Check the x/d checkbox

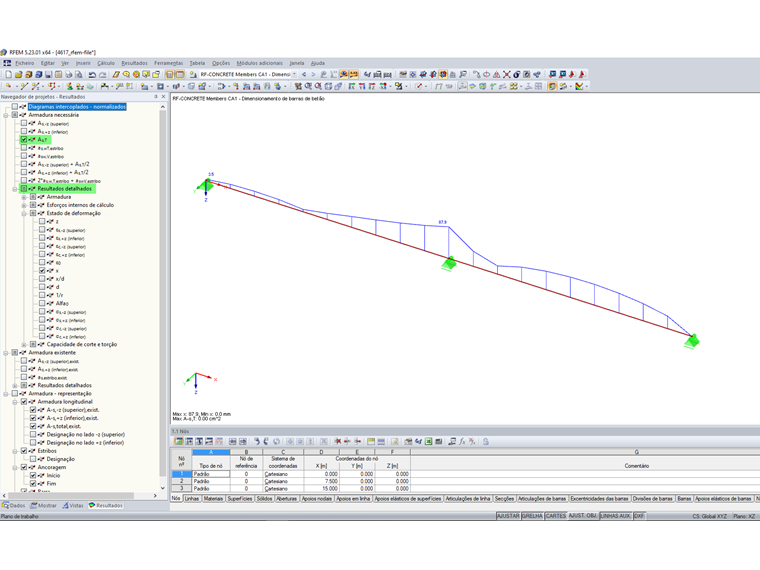pos(42,279)
